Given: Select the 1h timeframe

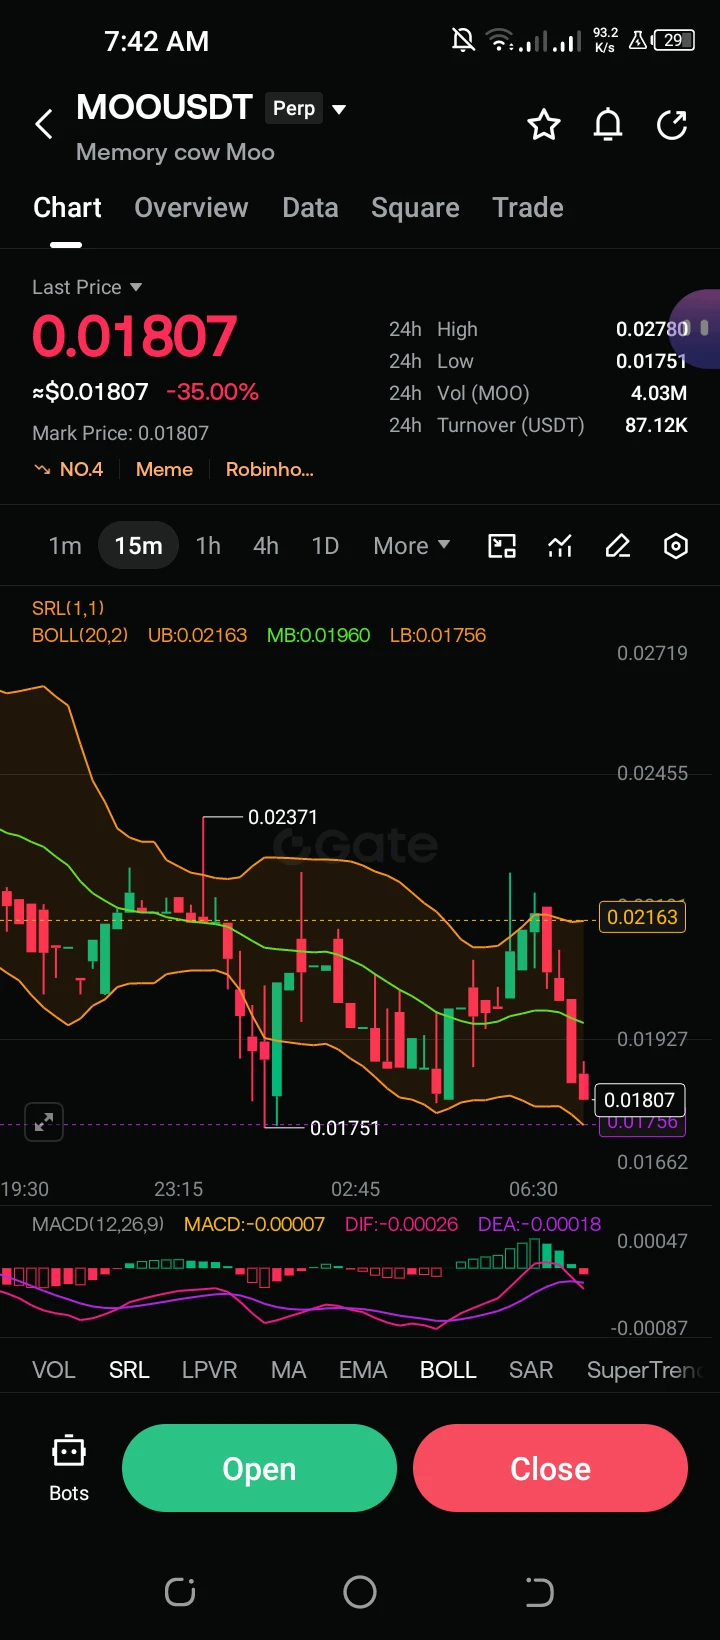Looking at the screenshot, I should 208,546.
